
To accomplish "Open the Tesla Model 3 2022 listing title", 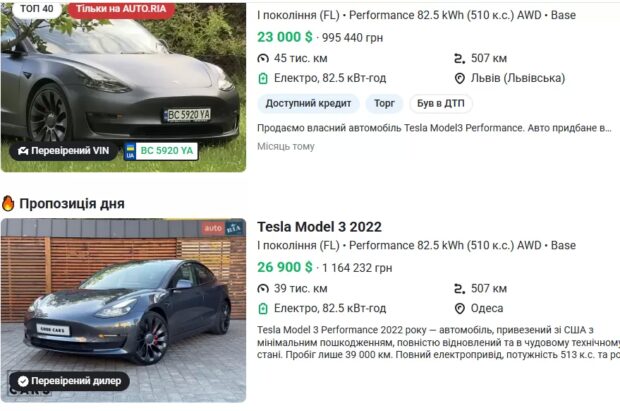I will click(x=319, y=227).
